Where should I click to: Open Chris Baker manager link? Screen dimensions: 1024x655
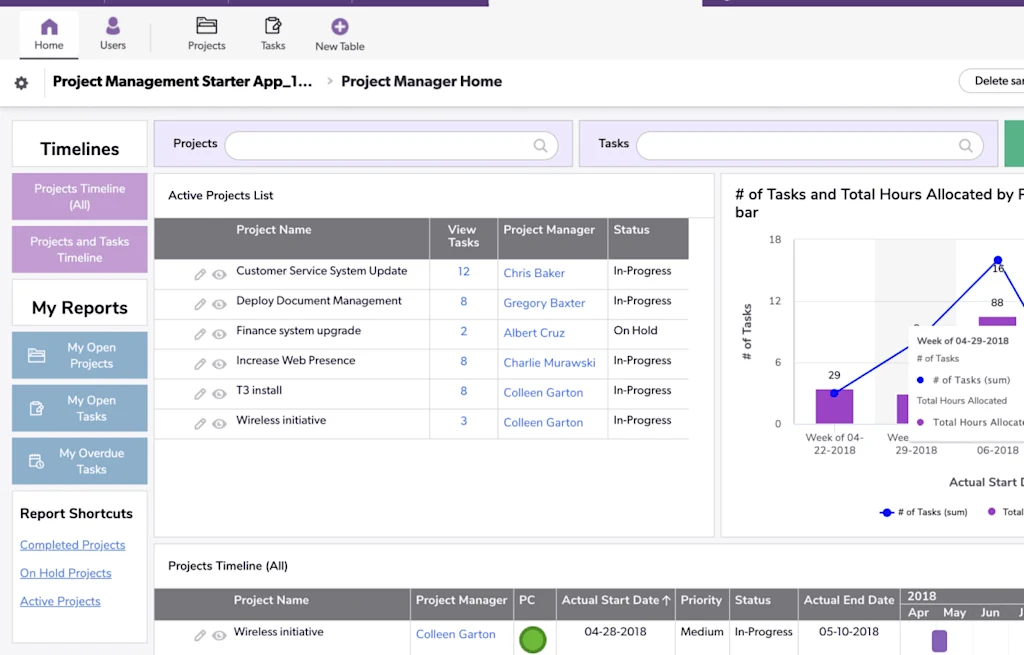point(534,273)
